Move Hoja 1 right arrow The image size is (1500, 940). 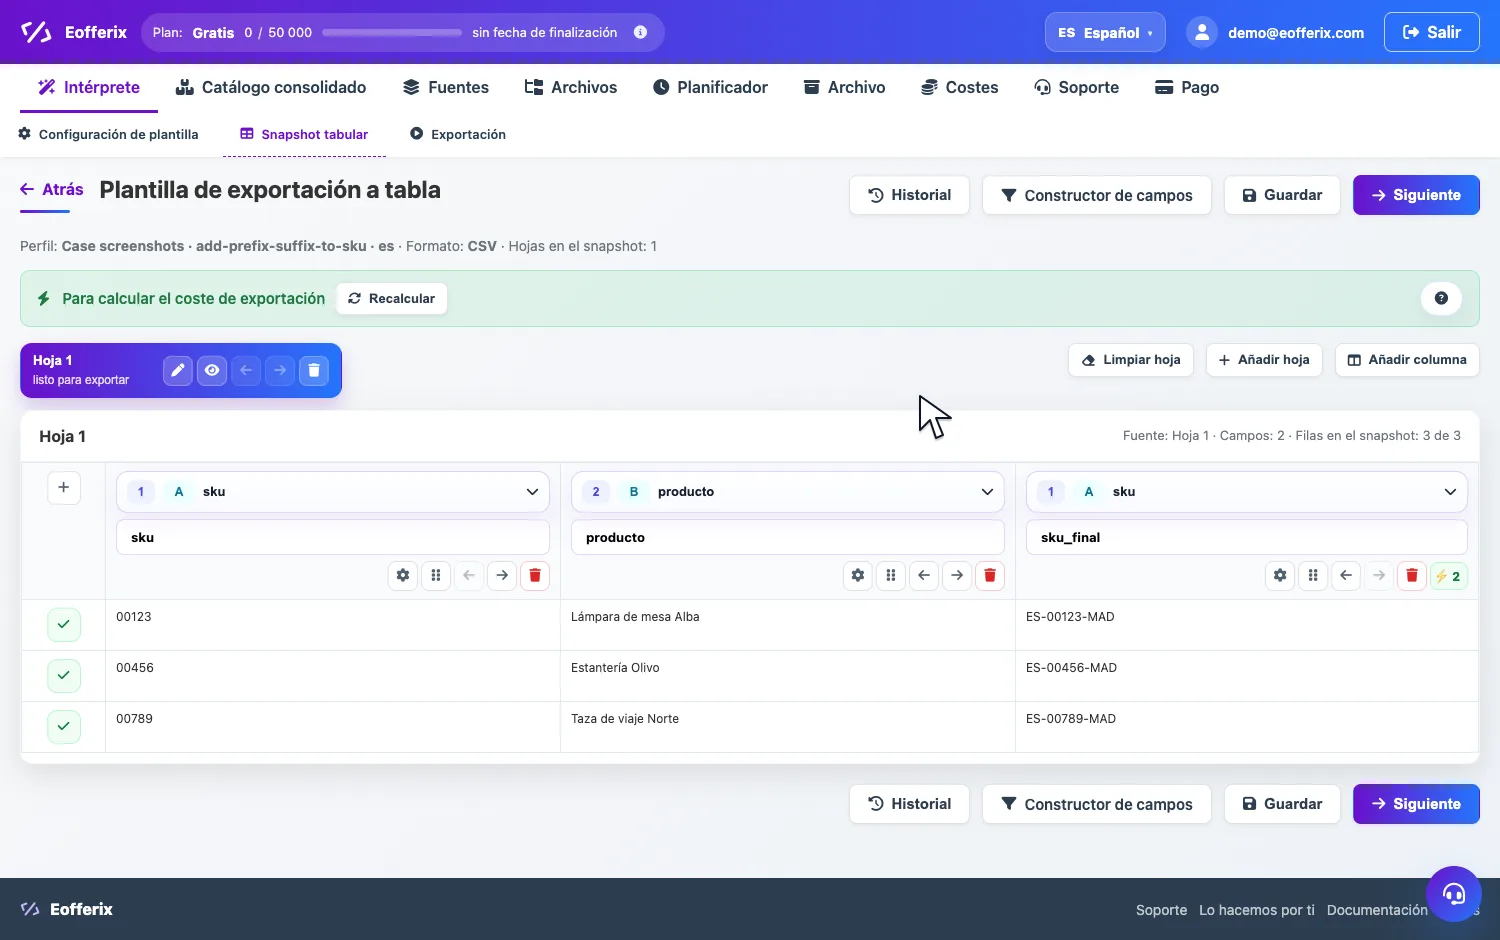[x=280, y=370]
